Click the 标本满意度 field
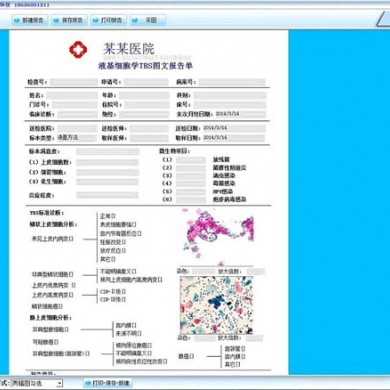This screenshot has height=390, width=390. tap(107, 152)
